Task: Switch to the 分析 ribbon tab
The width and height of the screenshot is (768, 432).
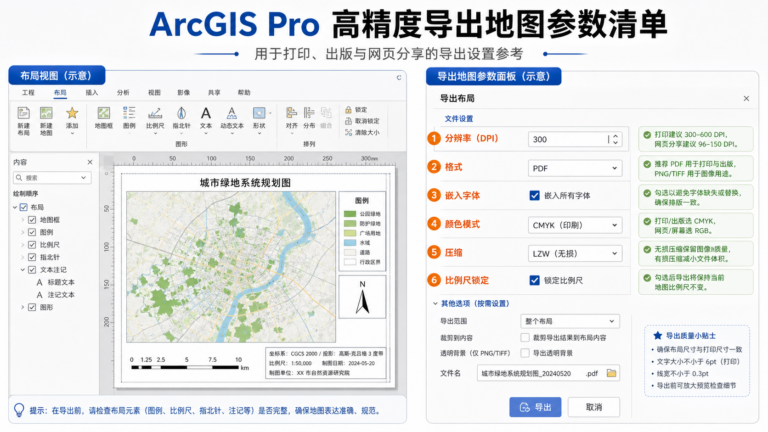Action: click(123, 93)
